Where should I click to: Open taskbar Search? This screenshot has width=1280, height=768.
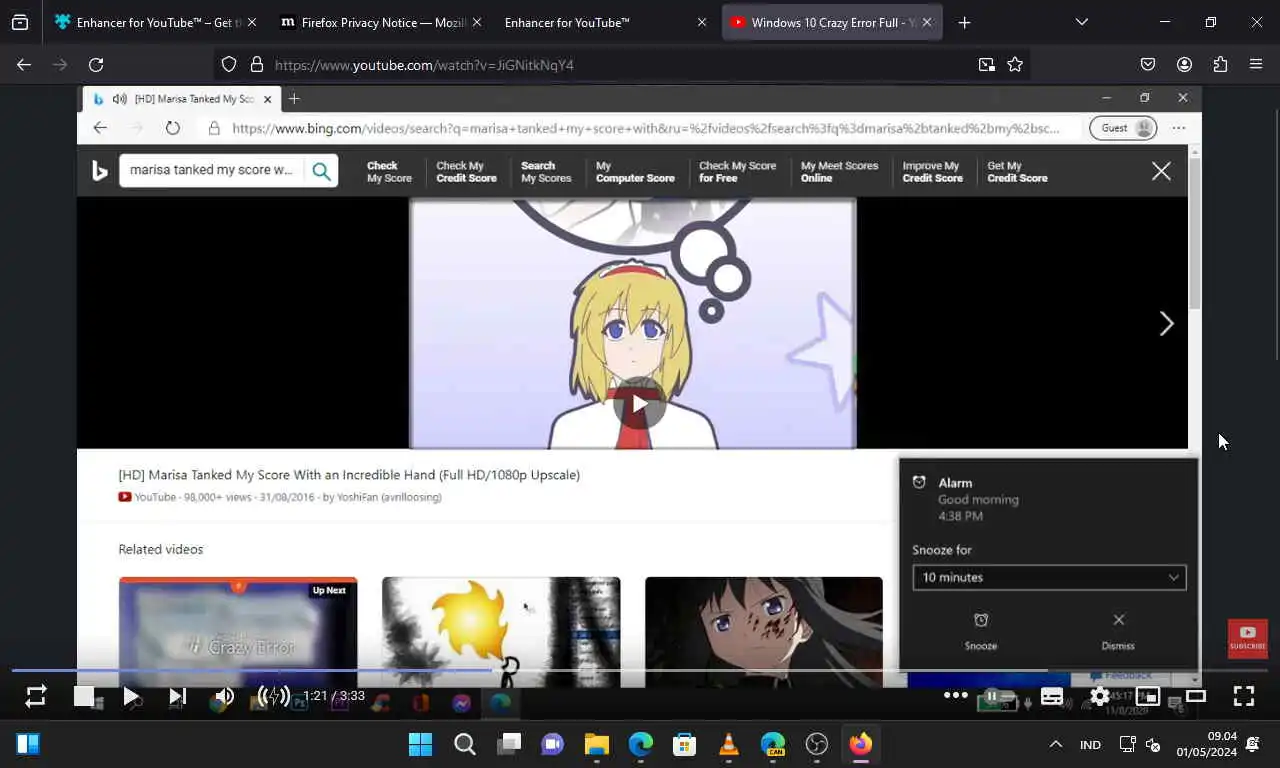pyautogui.click(x=465, y=744)
